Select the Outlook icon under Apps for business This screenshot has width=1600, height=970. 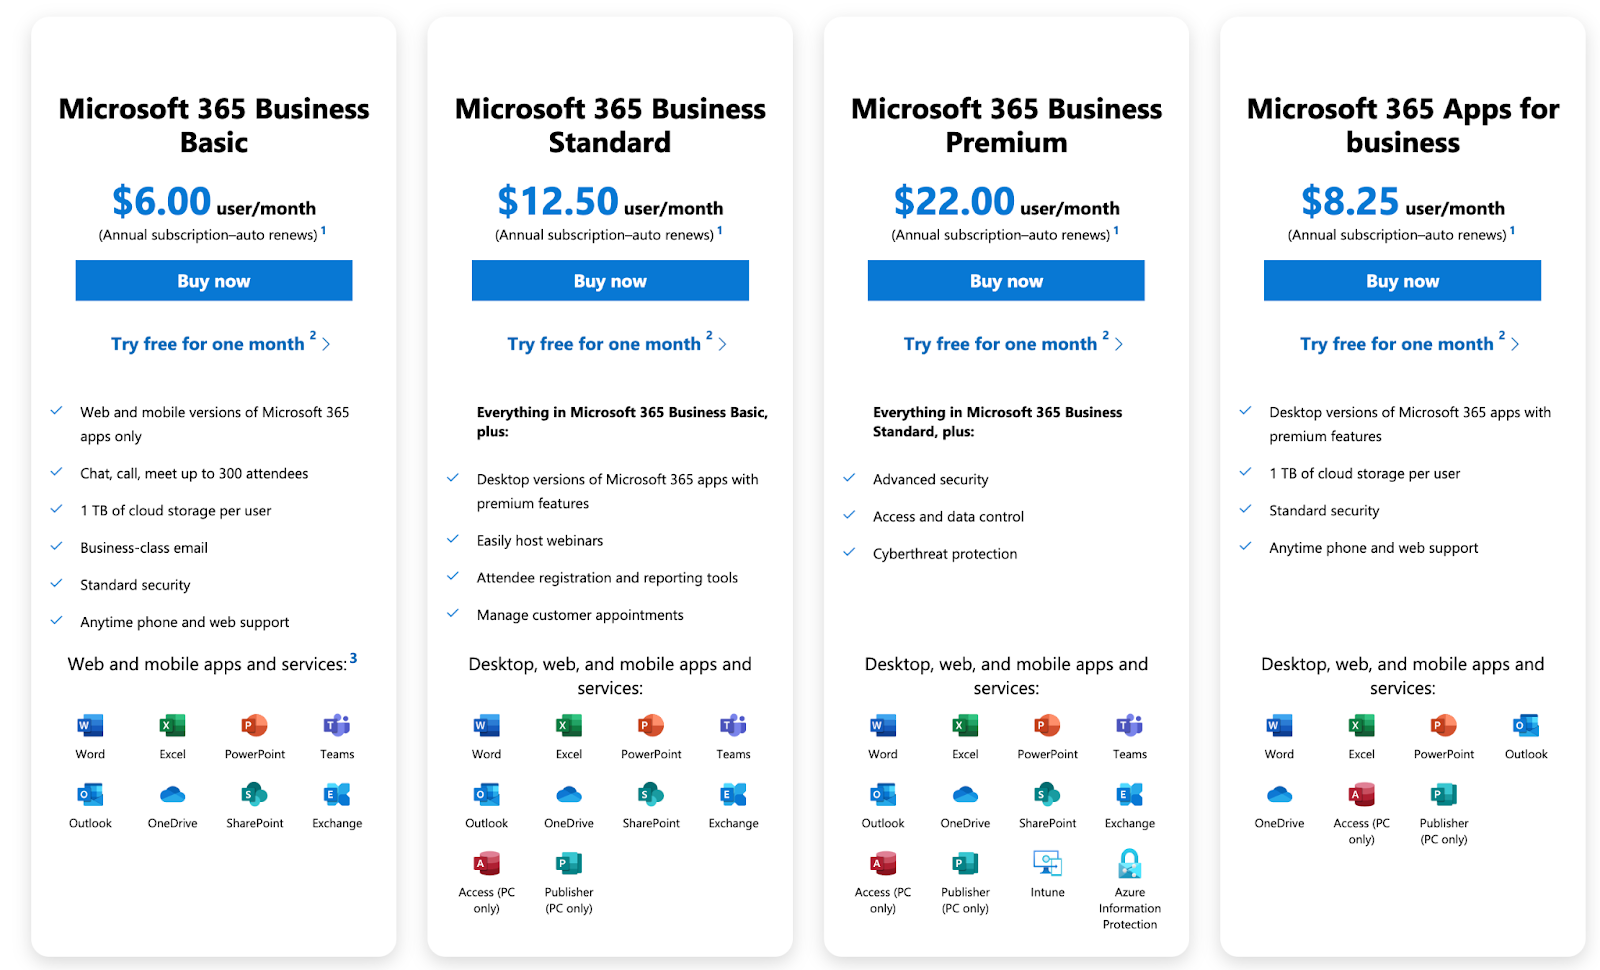[1524, 727]
